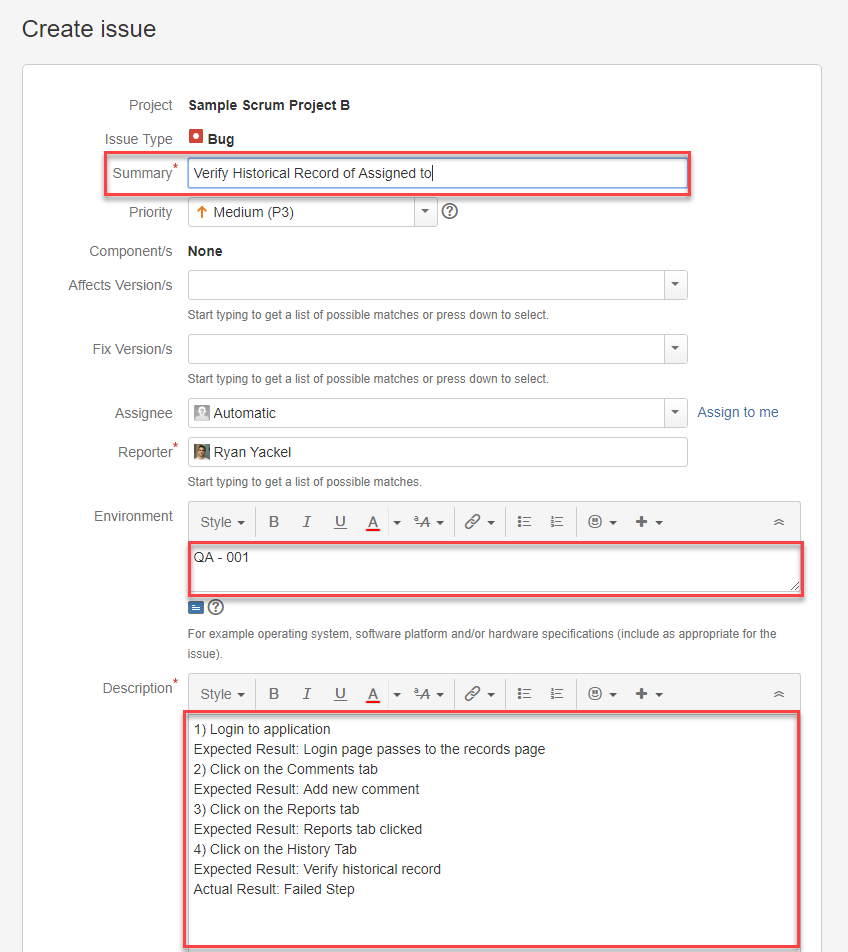Viewport: 848px width, 952px height.
Task: Underline text using the Environment toolbar
Action: (x=340, y=522)
